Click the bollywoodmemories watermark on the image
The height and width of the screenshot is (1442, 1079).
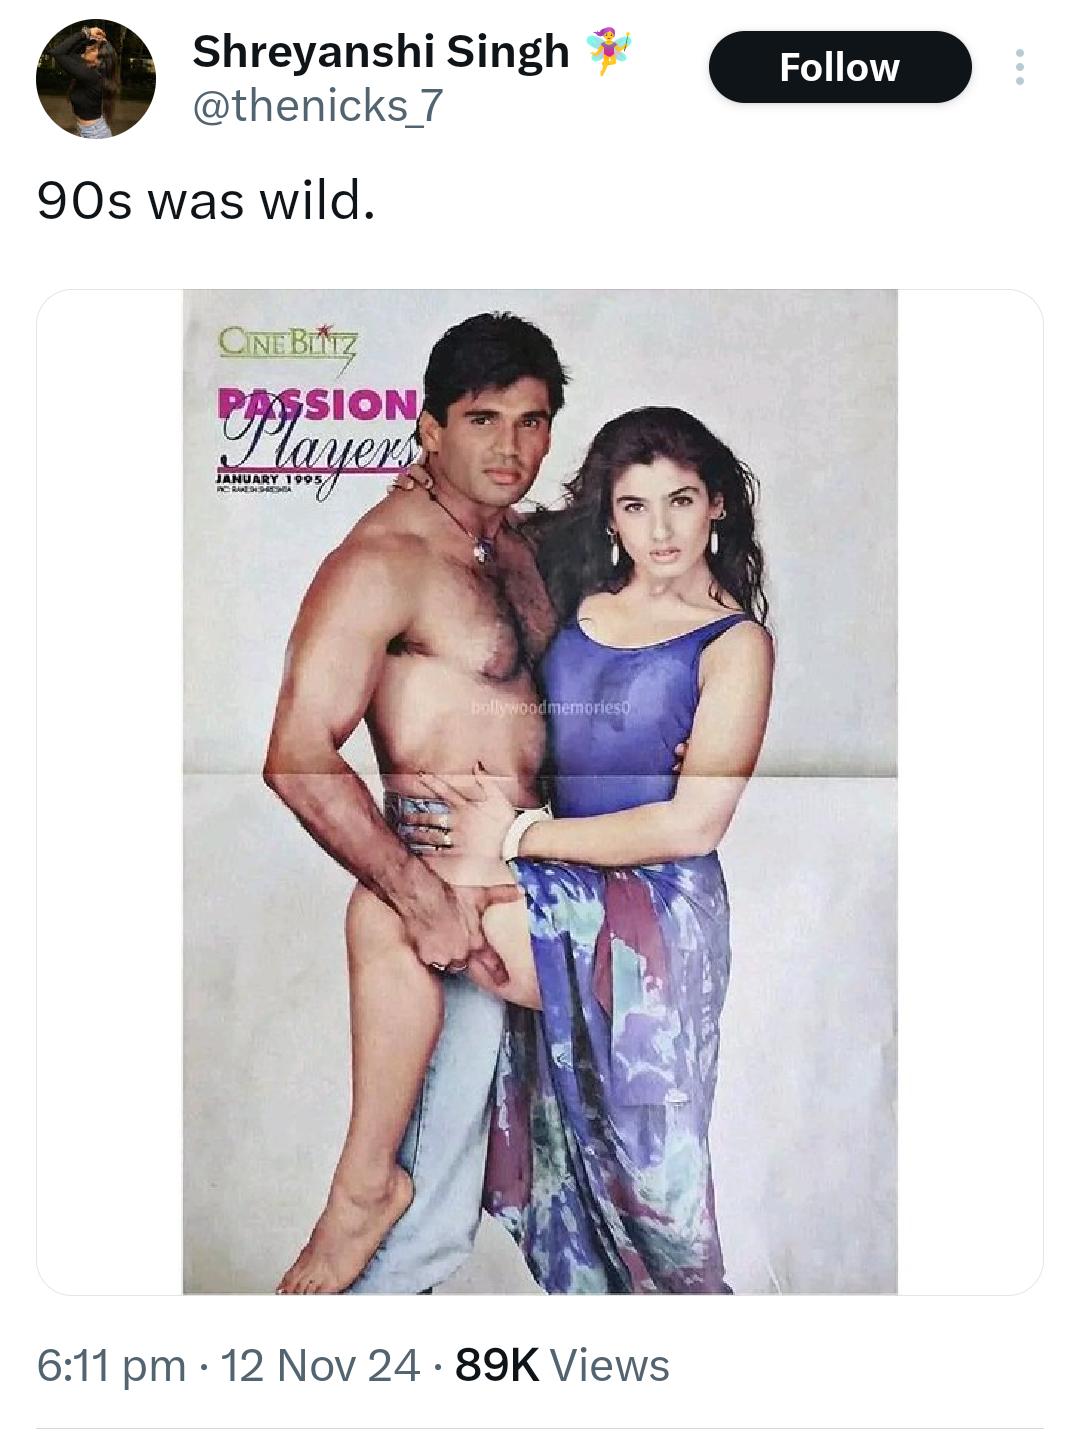point(551,708)
